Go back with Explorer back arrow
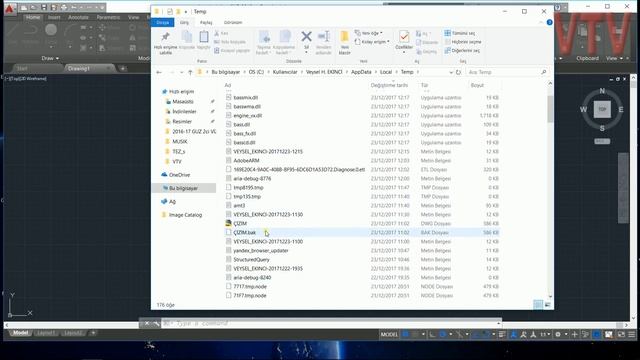This screenshot has height=360, width=640. click(159, 72)
